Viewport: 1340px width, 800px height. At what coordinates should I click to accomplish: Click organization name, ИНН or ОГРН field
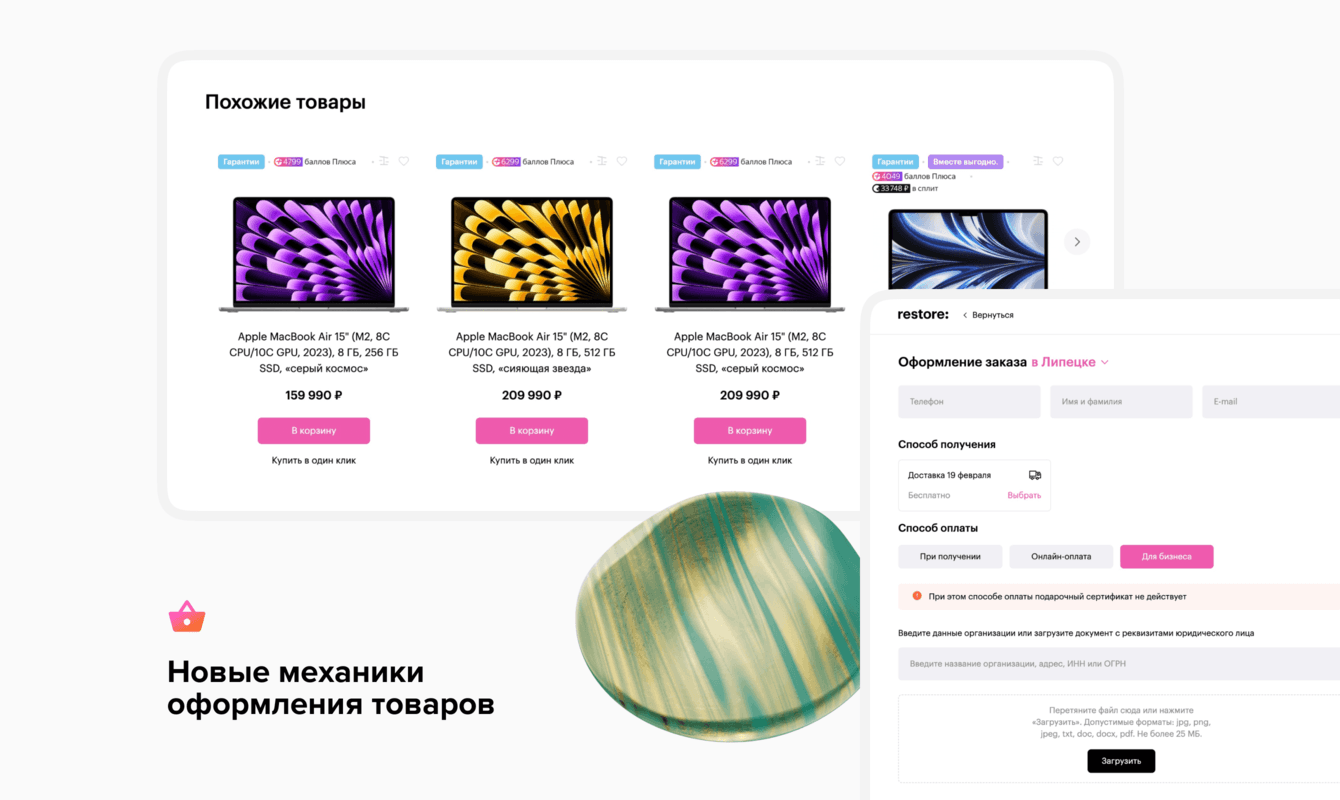[1119, 664]
